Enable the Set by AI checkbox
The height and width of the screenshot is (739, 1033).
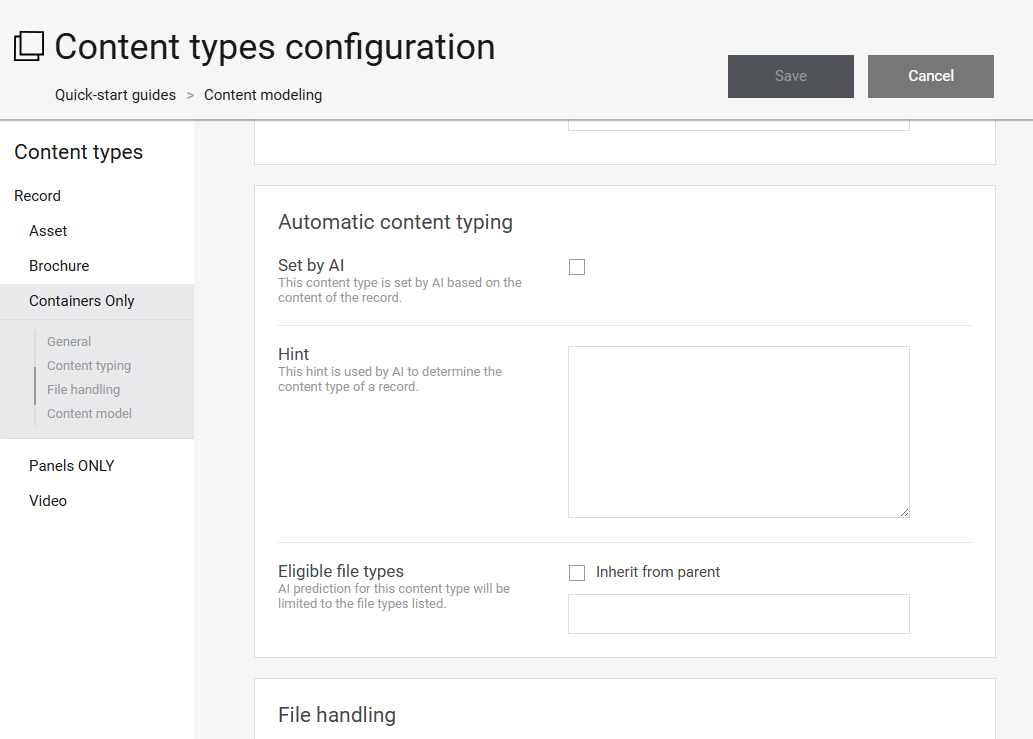(x=577, y=267)
